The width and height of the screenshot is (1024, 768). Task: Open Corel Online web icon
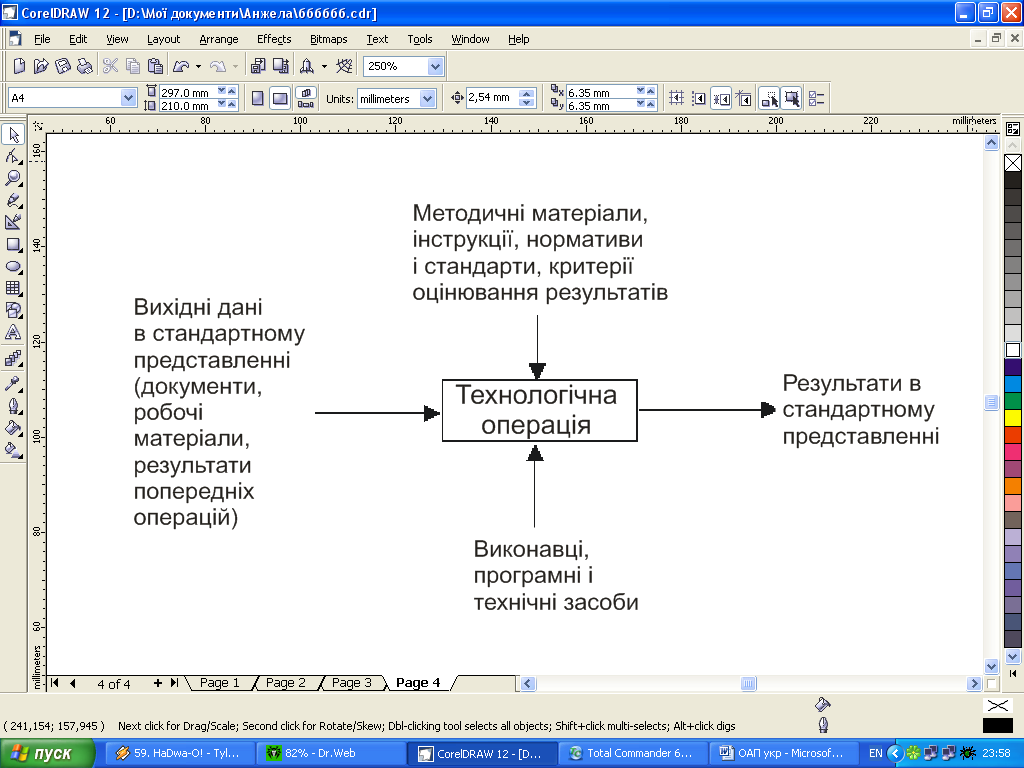click(x=344, y=66)
